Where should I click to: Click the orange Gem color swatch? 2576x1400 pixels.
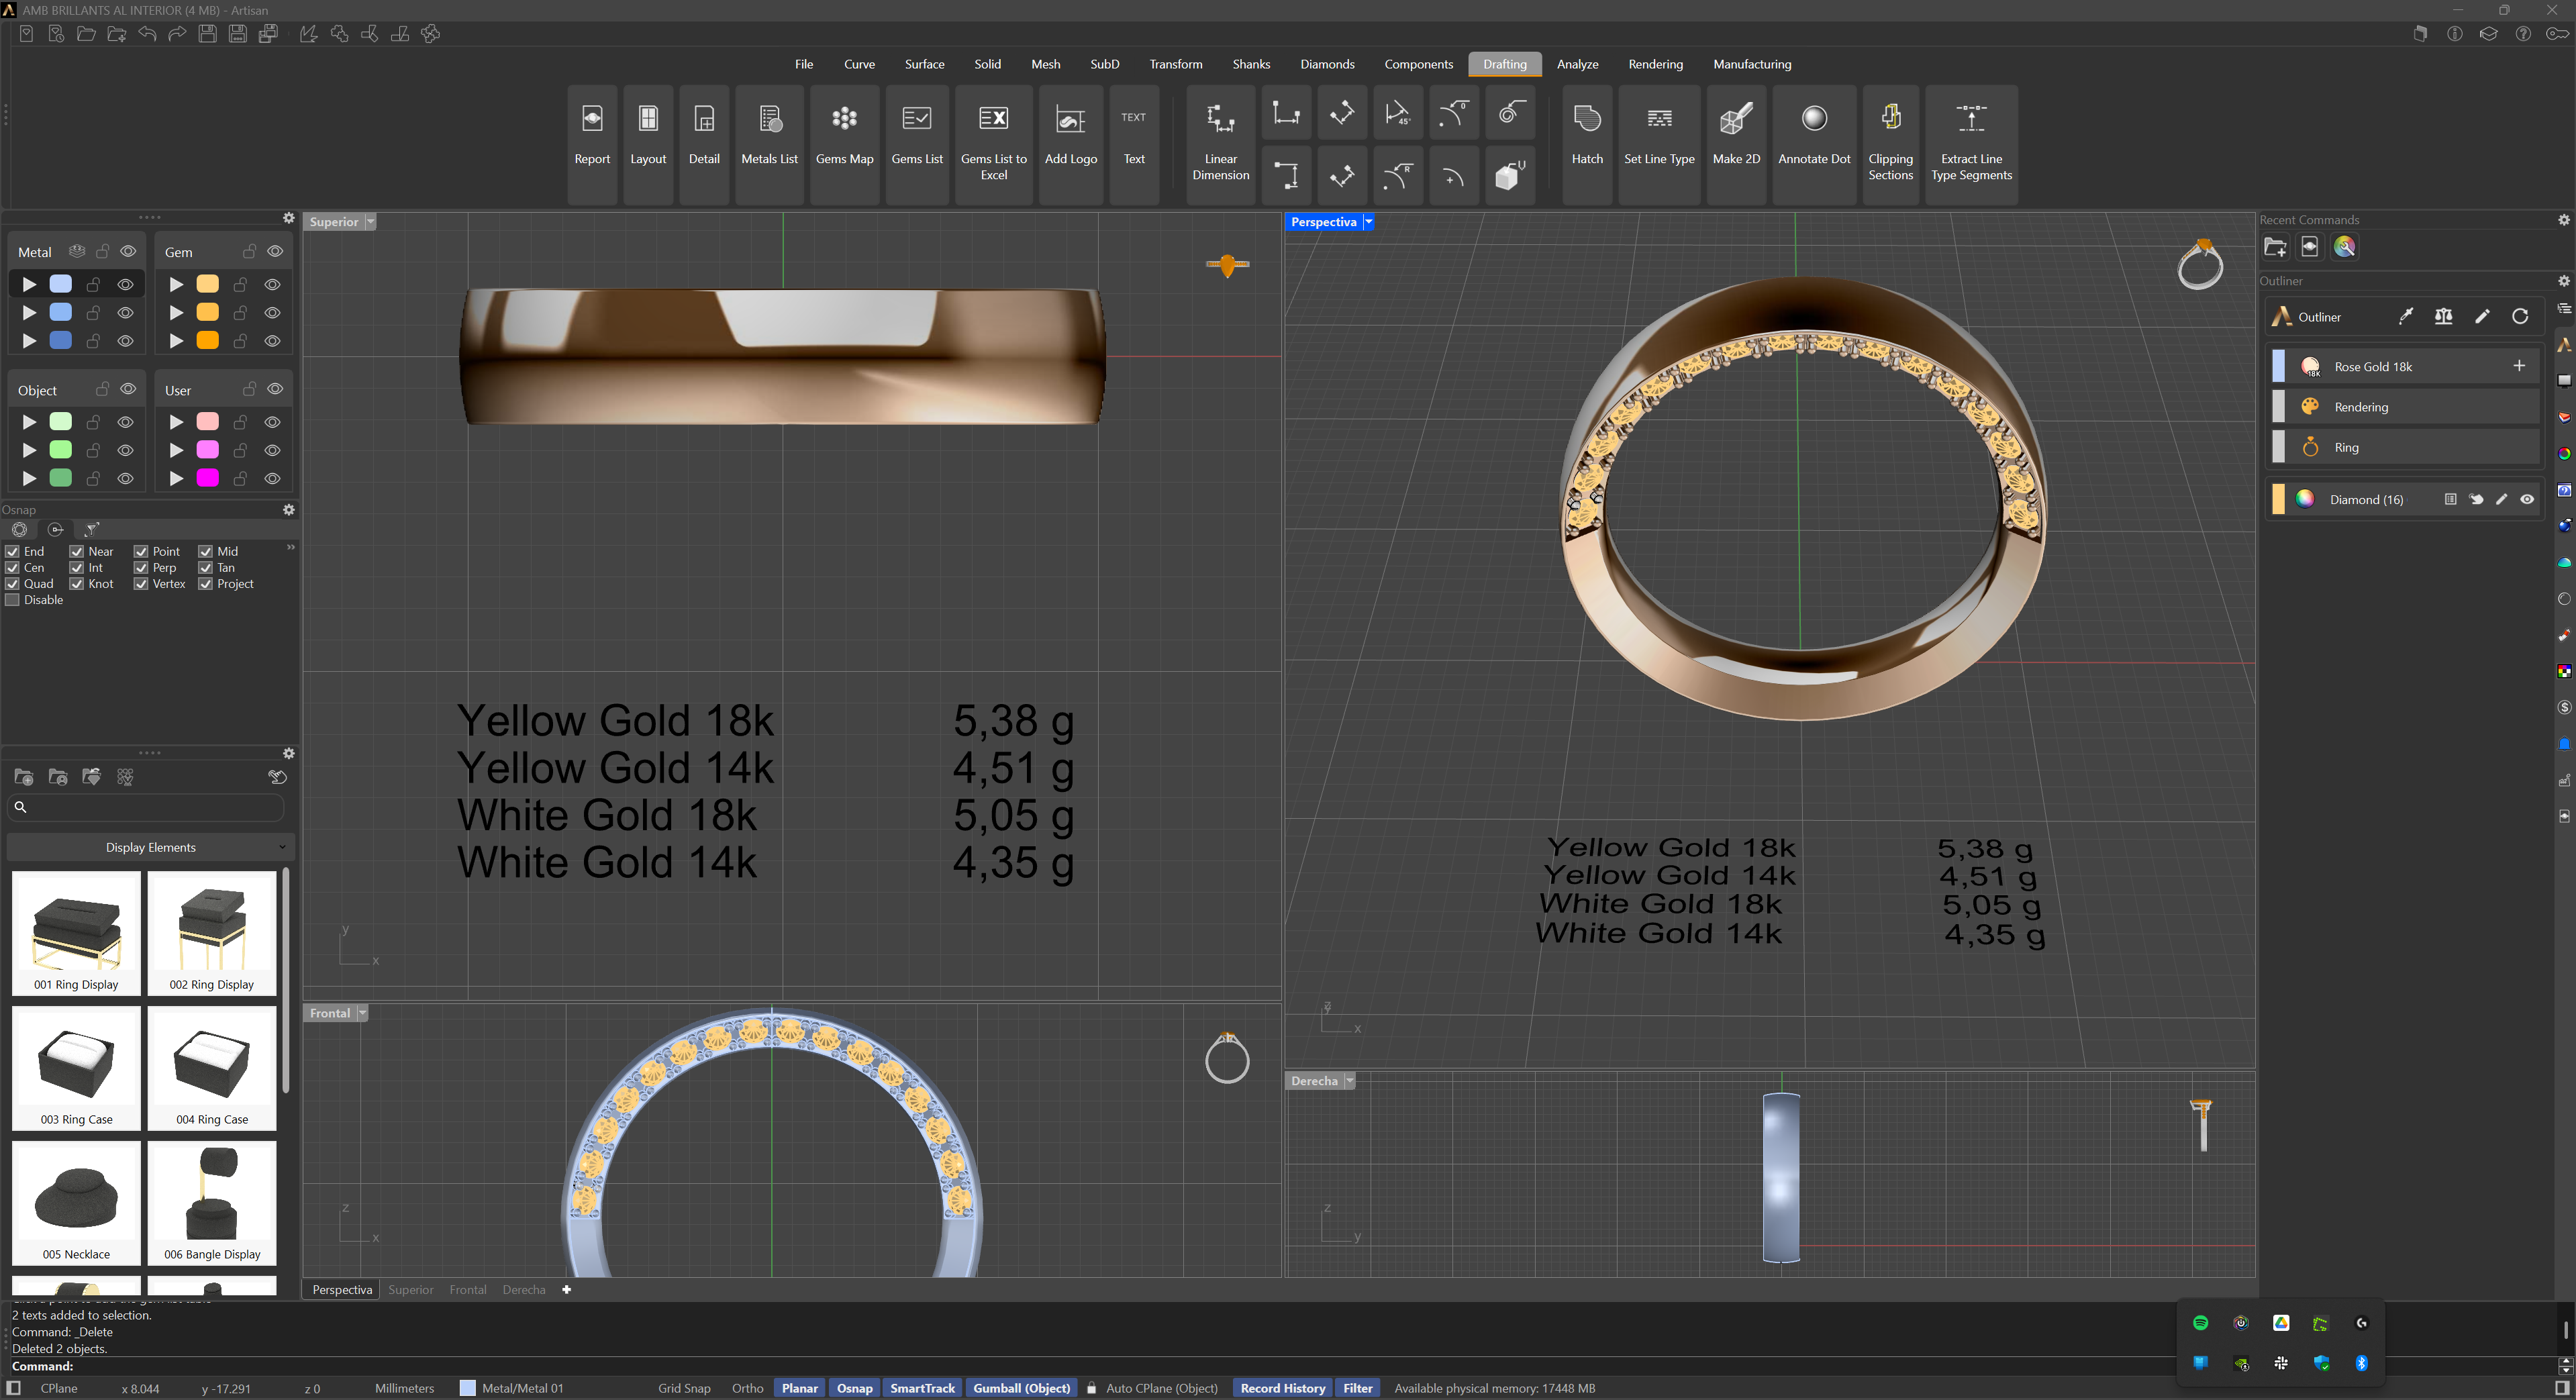point(208,341)
